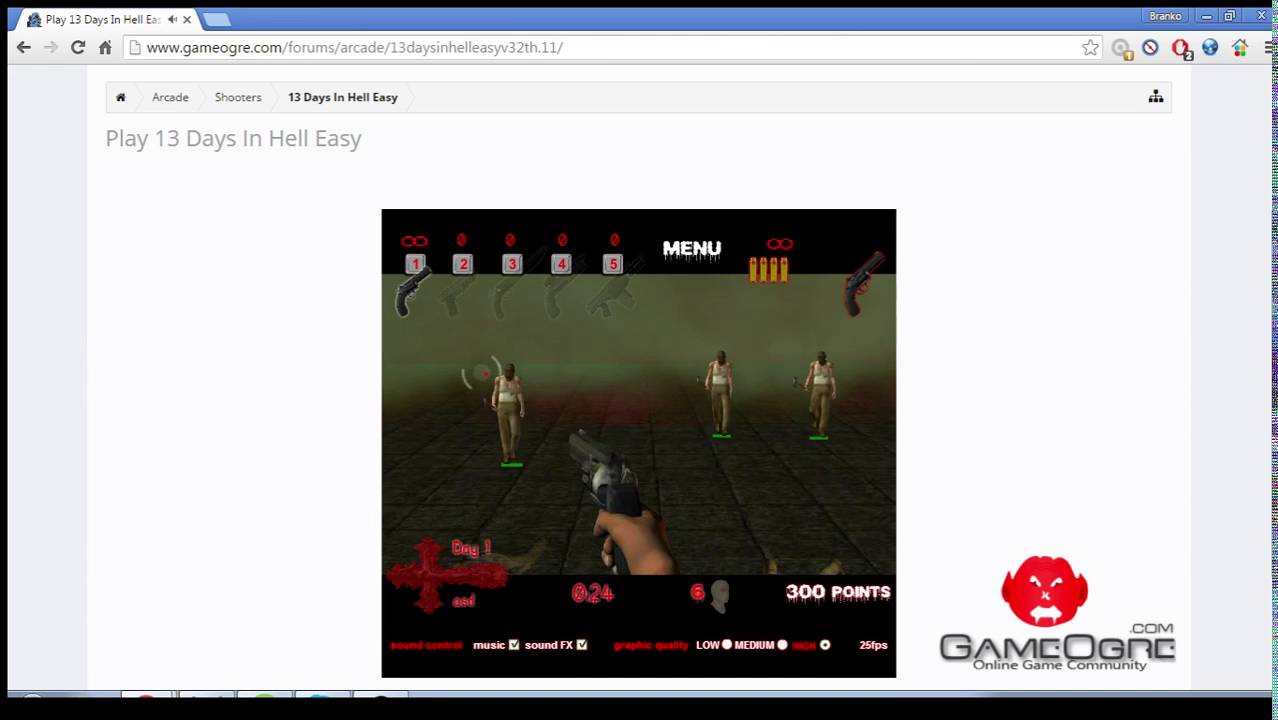This screenshot has height=720, width=1278.
Task: Mute the tab via speaker icon
Action: coord(172,19)
